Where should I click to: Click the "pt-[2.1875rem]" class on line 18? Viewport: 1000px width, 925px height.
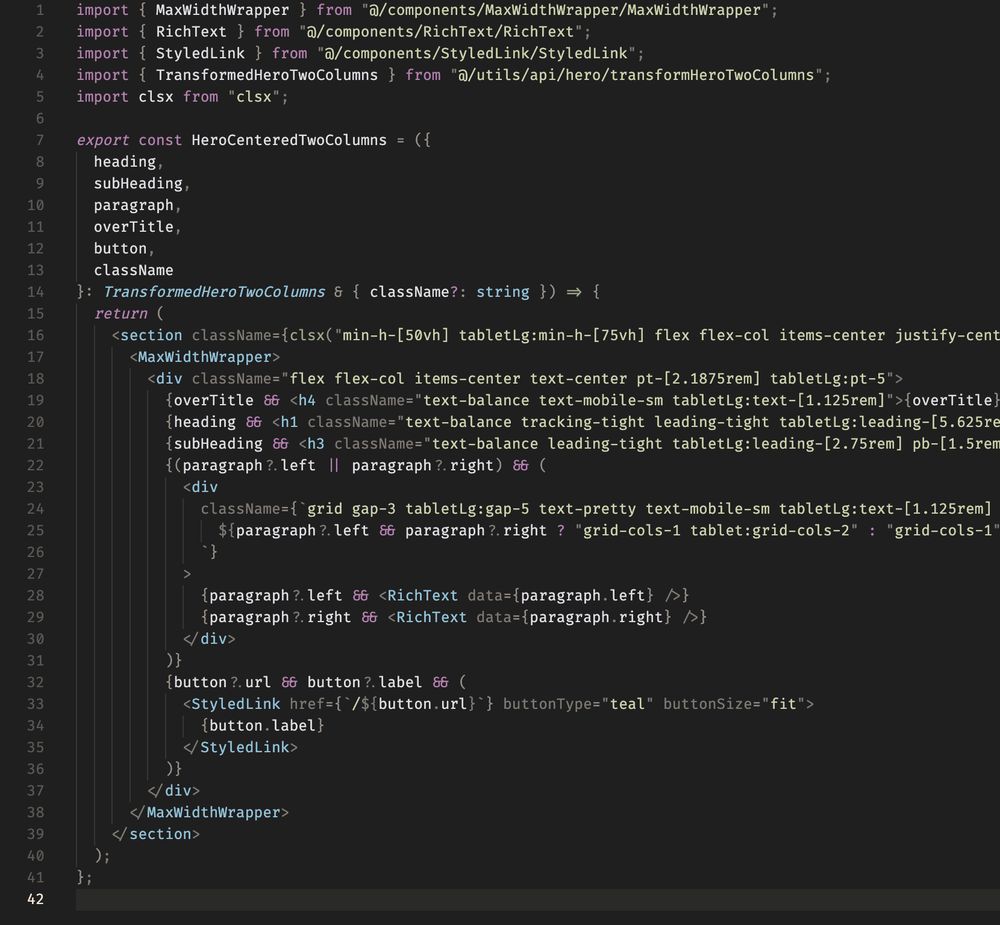click(698, 379)
